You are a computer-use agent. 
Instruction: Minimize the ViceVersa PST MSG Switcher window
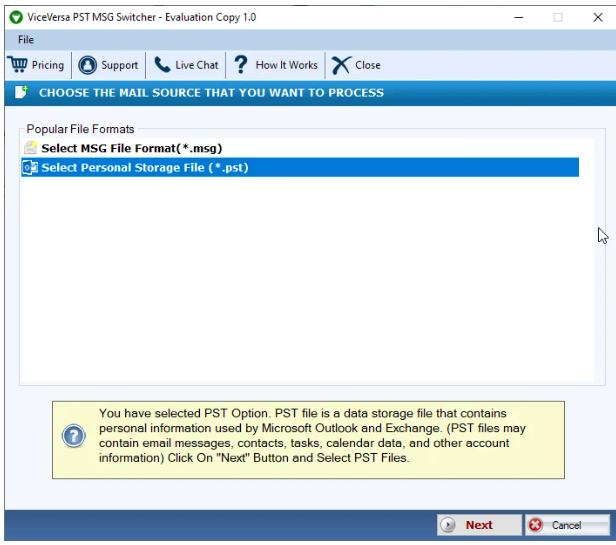coord(520,17)
